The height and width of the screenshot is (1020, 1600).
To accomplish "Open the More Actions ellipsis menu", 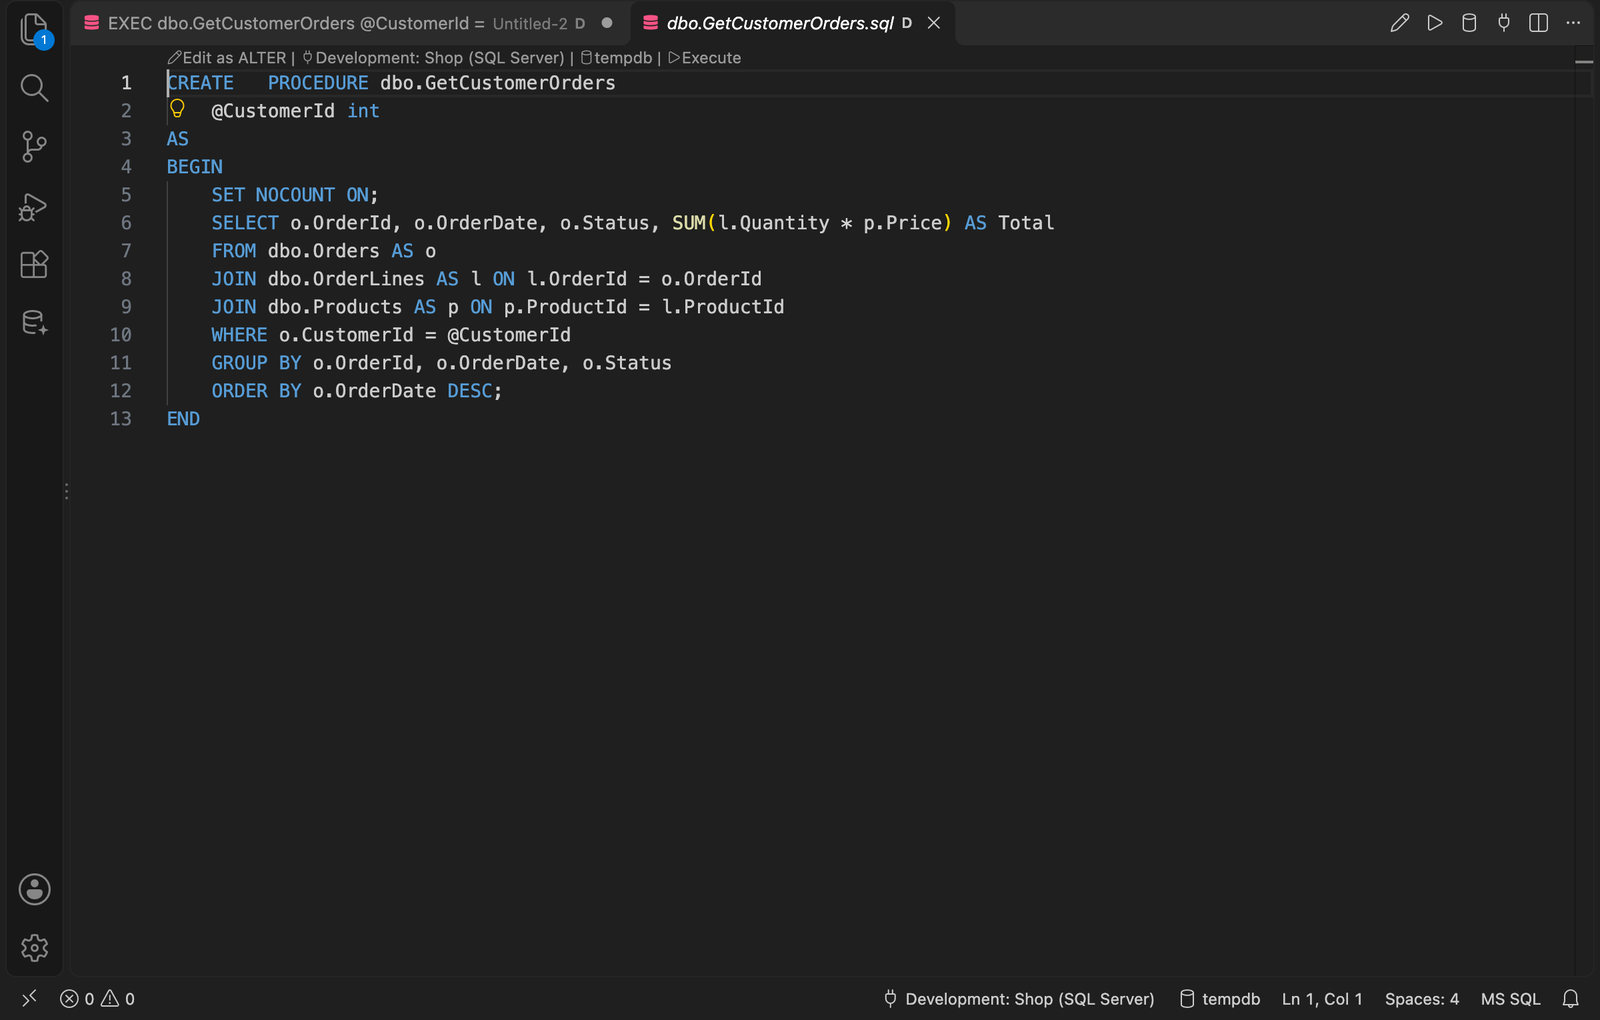I will point(1573,23).
